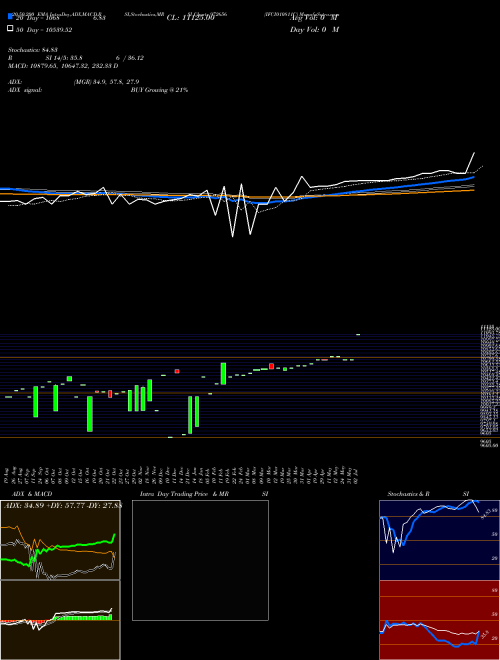The width and height of the screenshot is (500, 660).
Task: Open the red RSI chart panel
Action: click(439, 620)
